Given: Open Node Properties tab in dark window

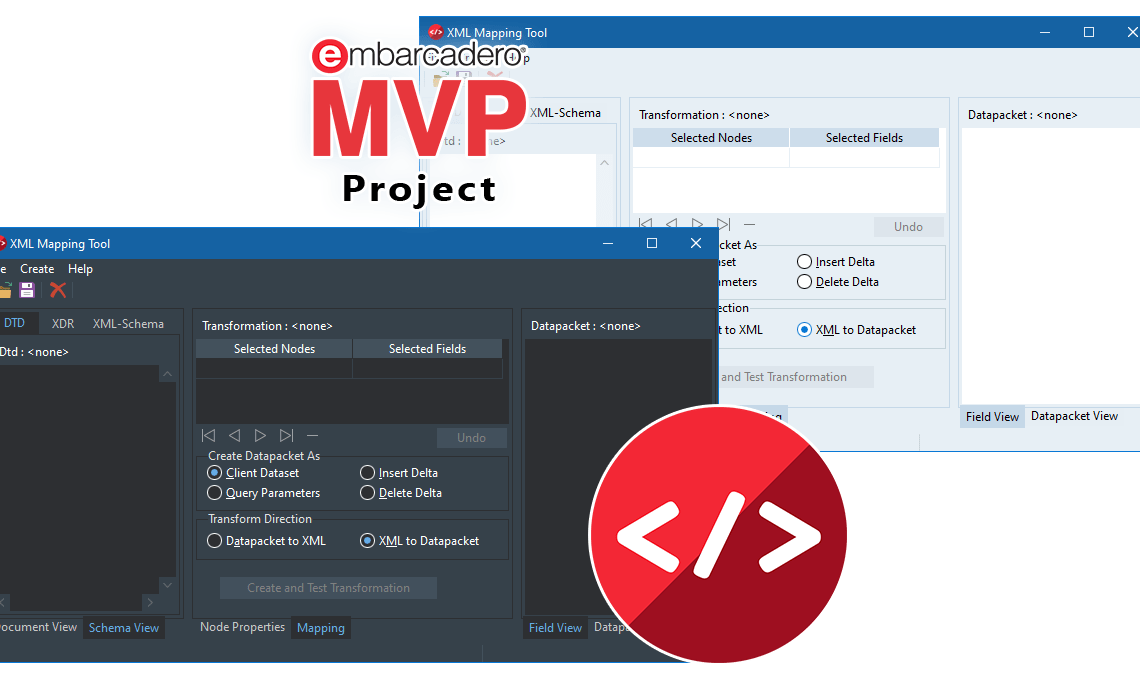Looking at the screenshot, I should (242, 627).
